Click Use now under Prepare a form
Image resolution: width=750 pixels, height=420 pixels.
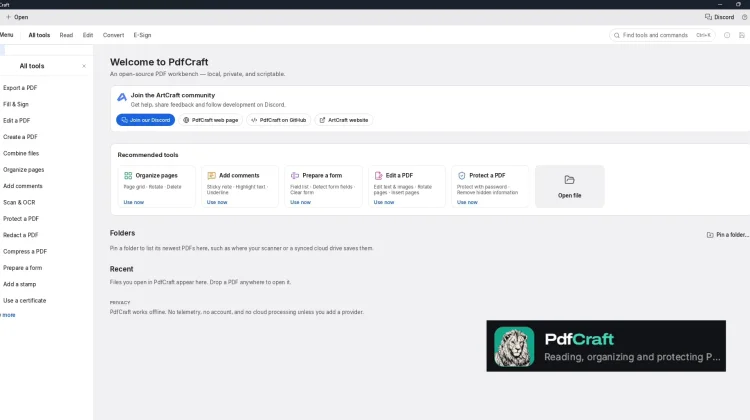click(300, 202)
